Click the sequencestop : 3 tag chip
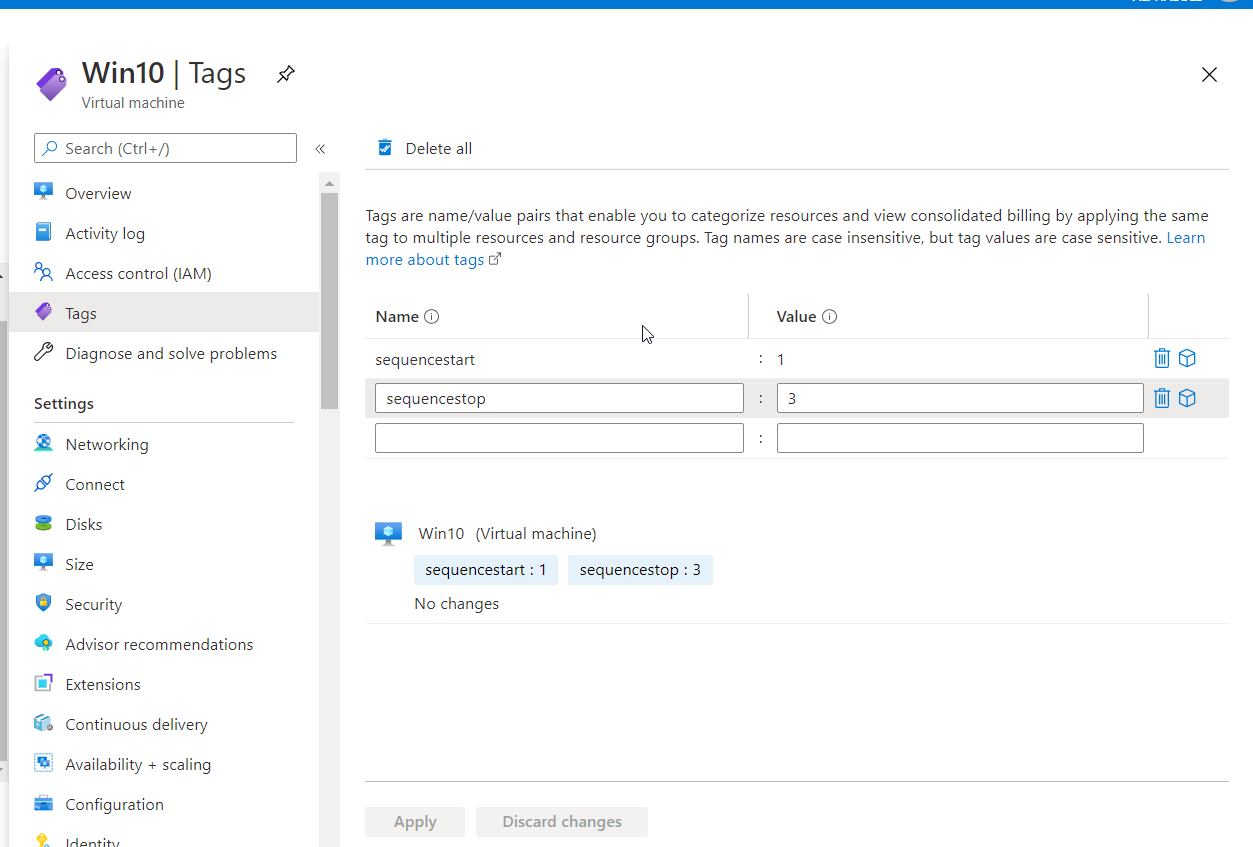 [x=640, y=570]
